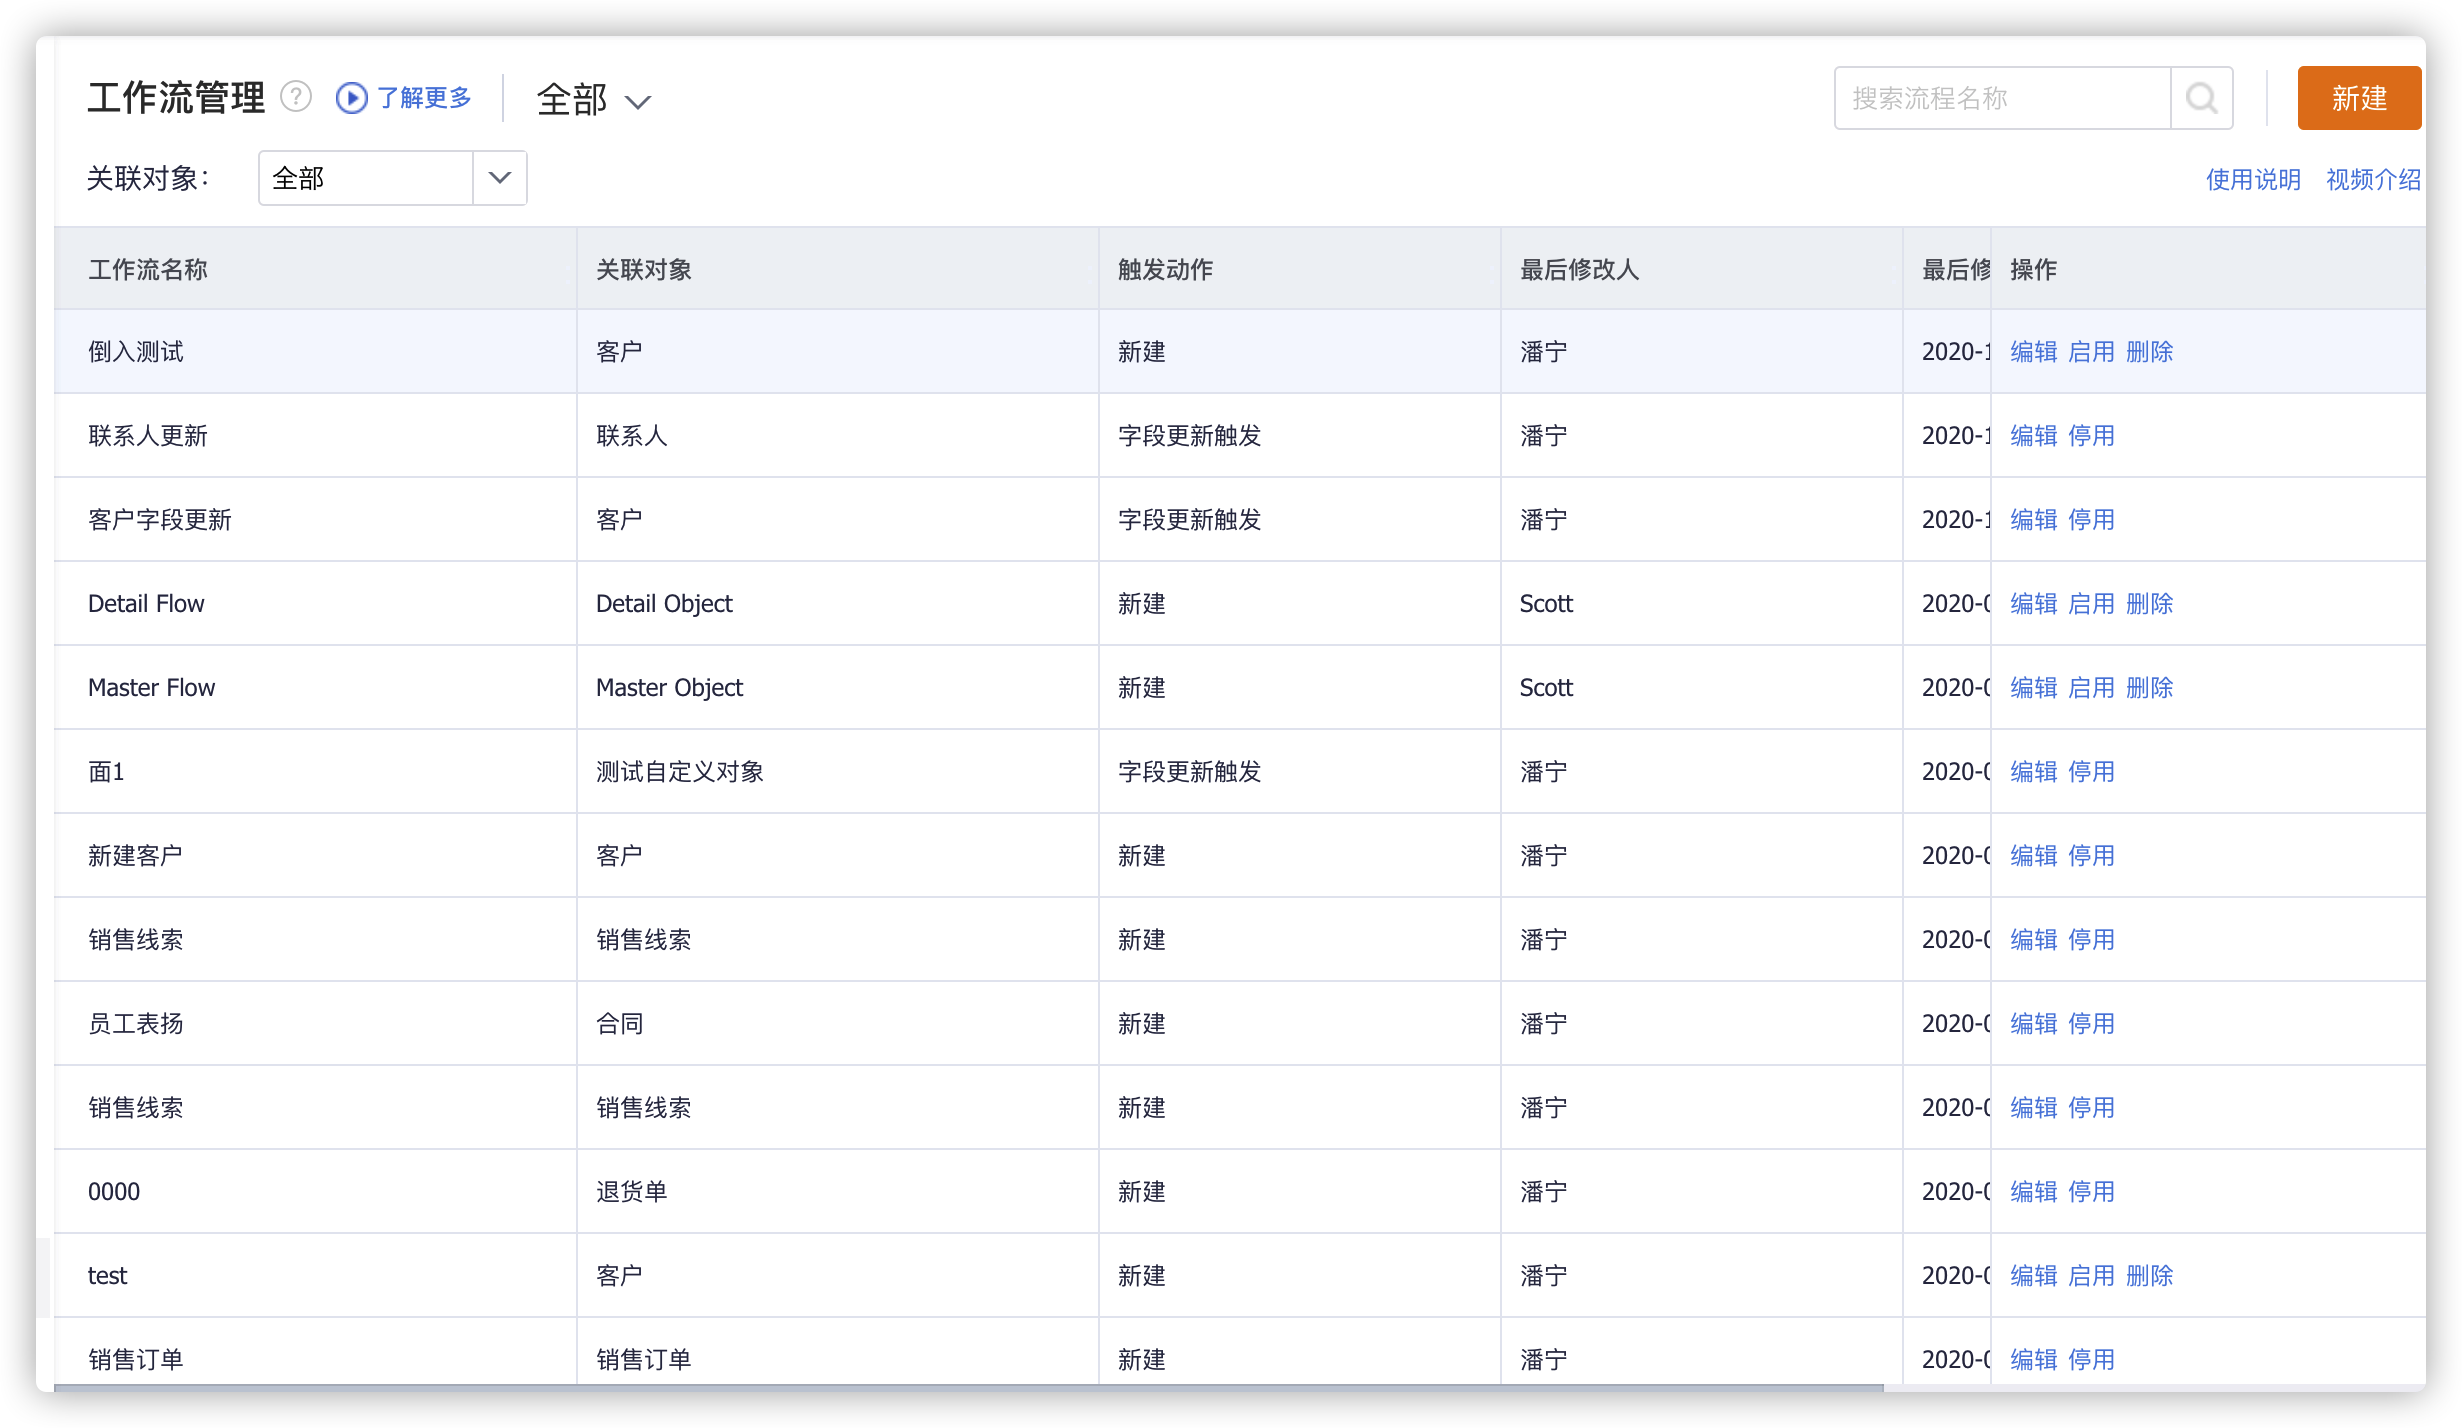The height and width of the screenshot is (1428, 2462).
Task: Open the 视频介绍 link
Action: [2372, 180]
